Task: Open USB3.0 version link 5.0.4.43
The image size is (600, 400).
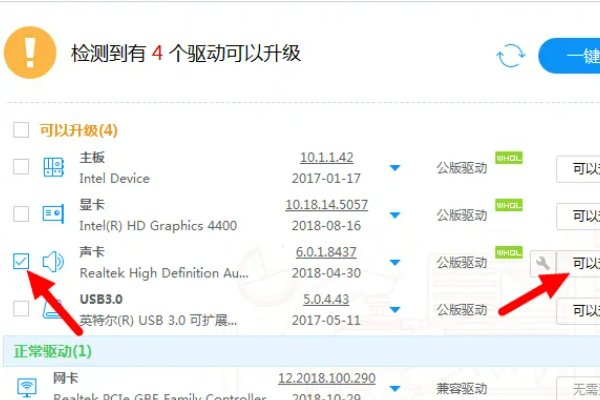Action: [x=326, y=299]
